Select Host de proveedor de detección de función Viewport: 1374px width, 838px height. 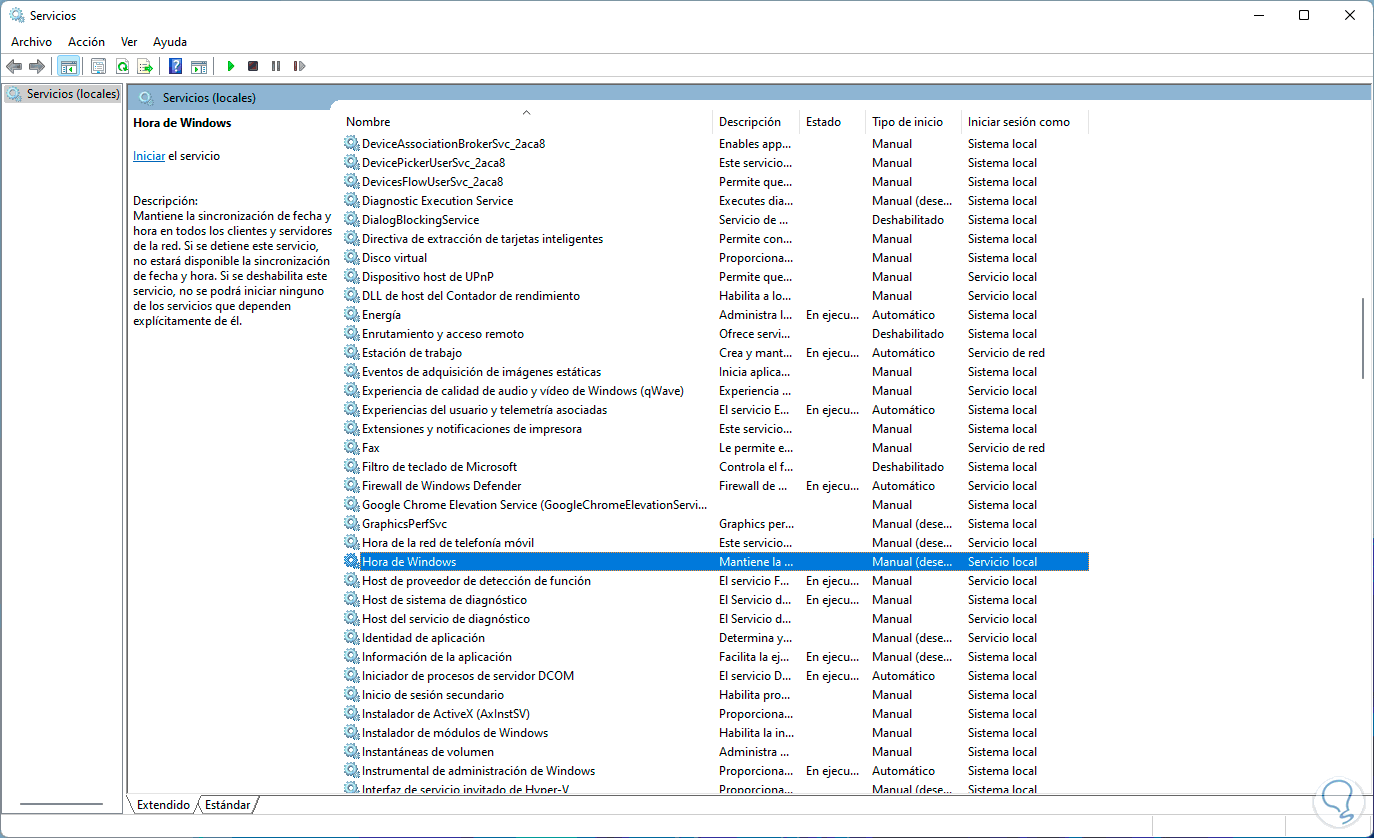tap(715, 581)
